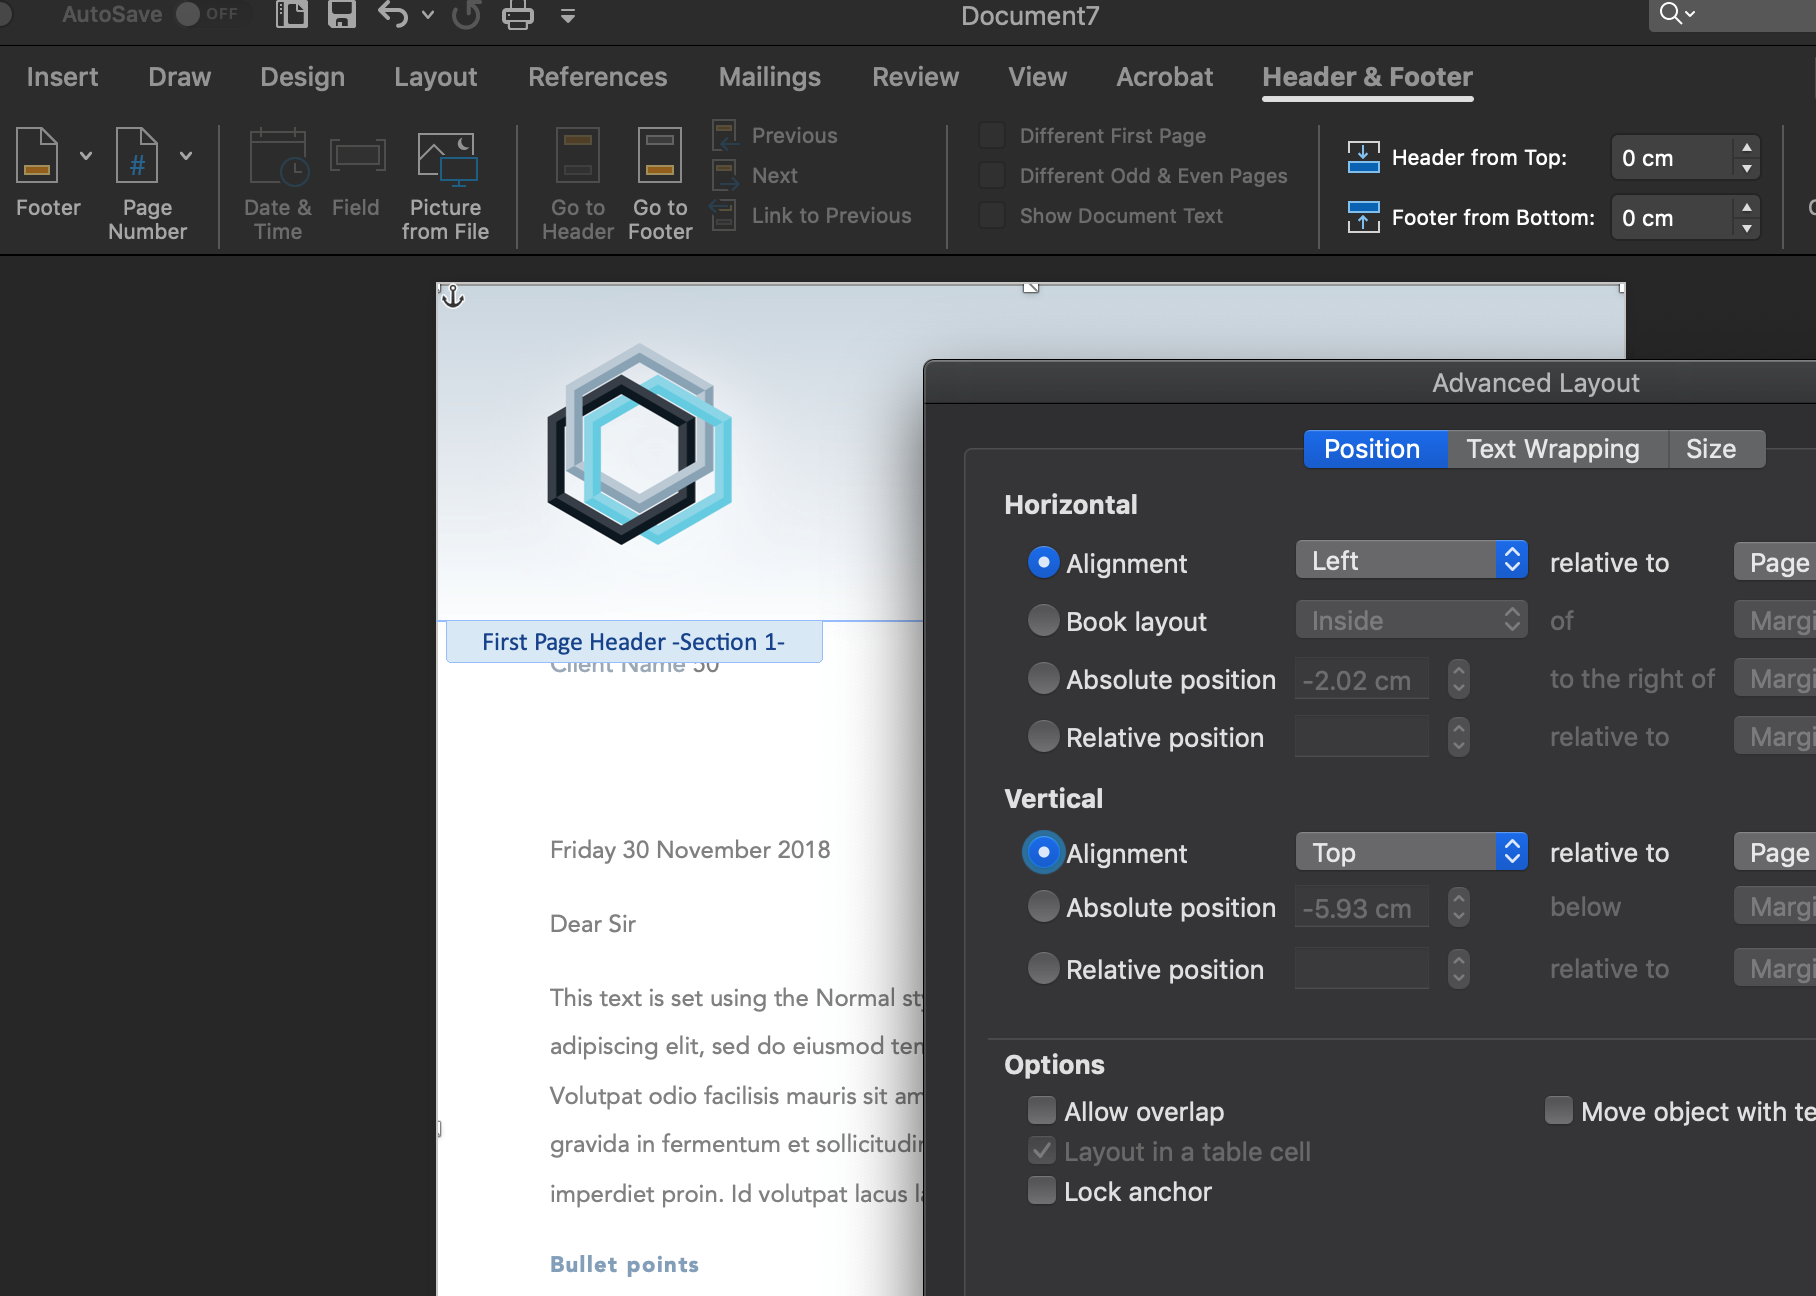Open the References tab
The image size is (1816, 1296).
tap(598, 77)
